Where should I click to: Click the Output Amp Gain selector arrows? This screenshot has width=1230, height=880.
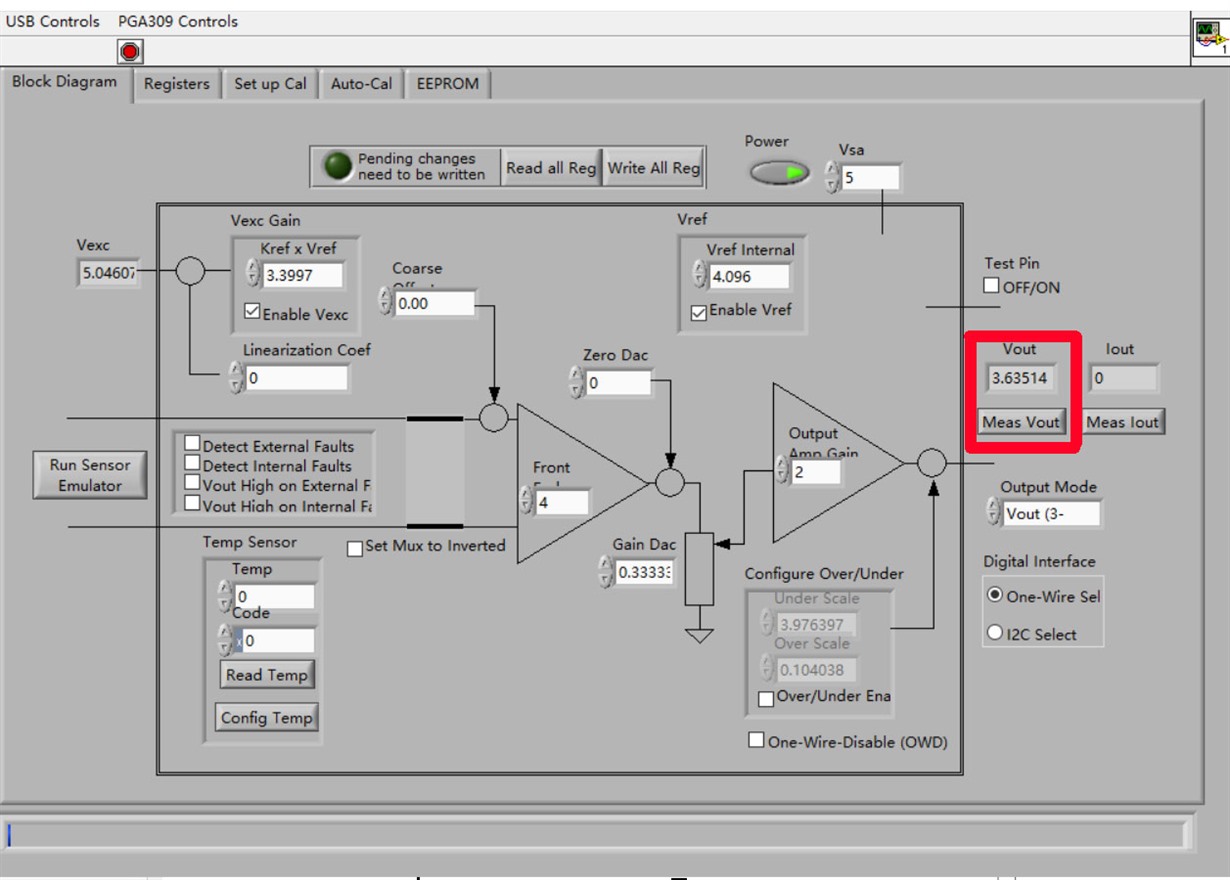783,471
